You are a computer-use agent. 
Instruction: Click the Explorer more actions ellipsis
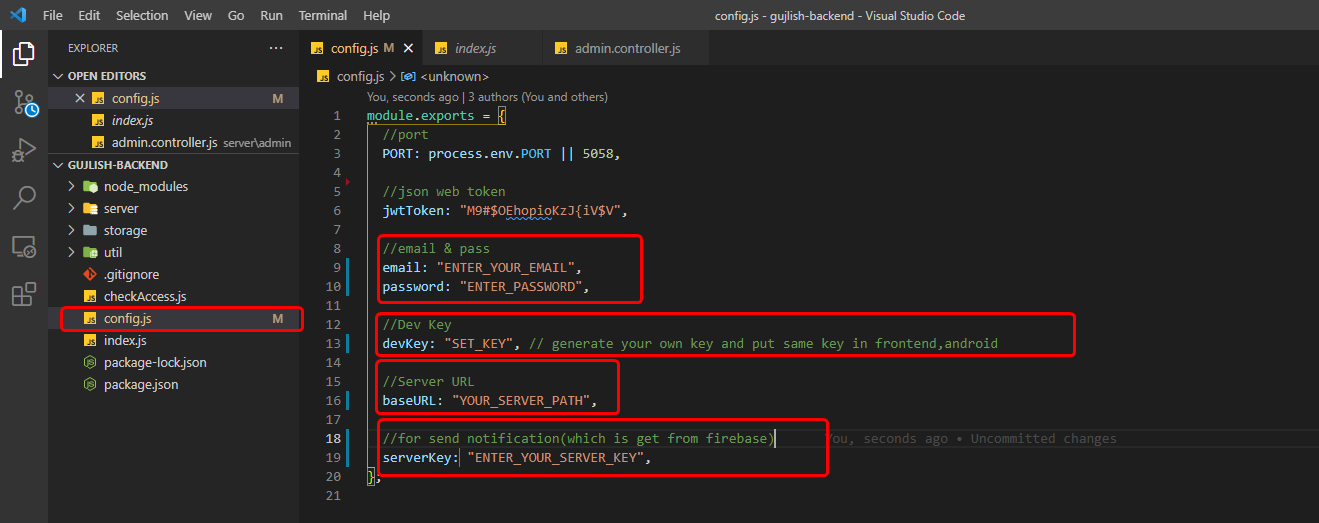tap(276, 48)
